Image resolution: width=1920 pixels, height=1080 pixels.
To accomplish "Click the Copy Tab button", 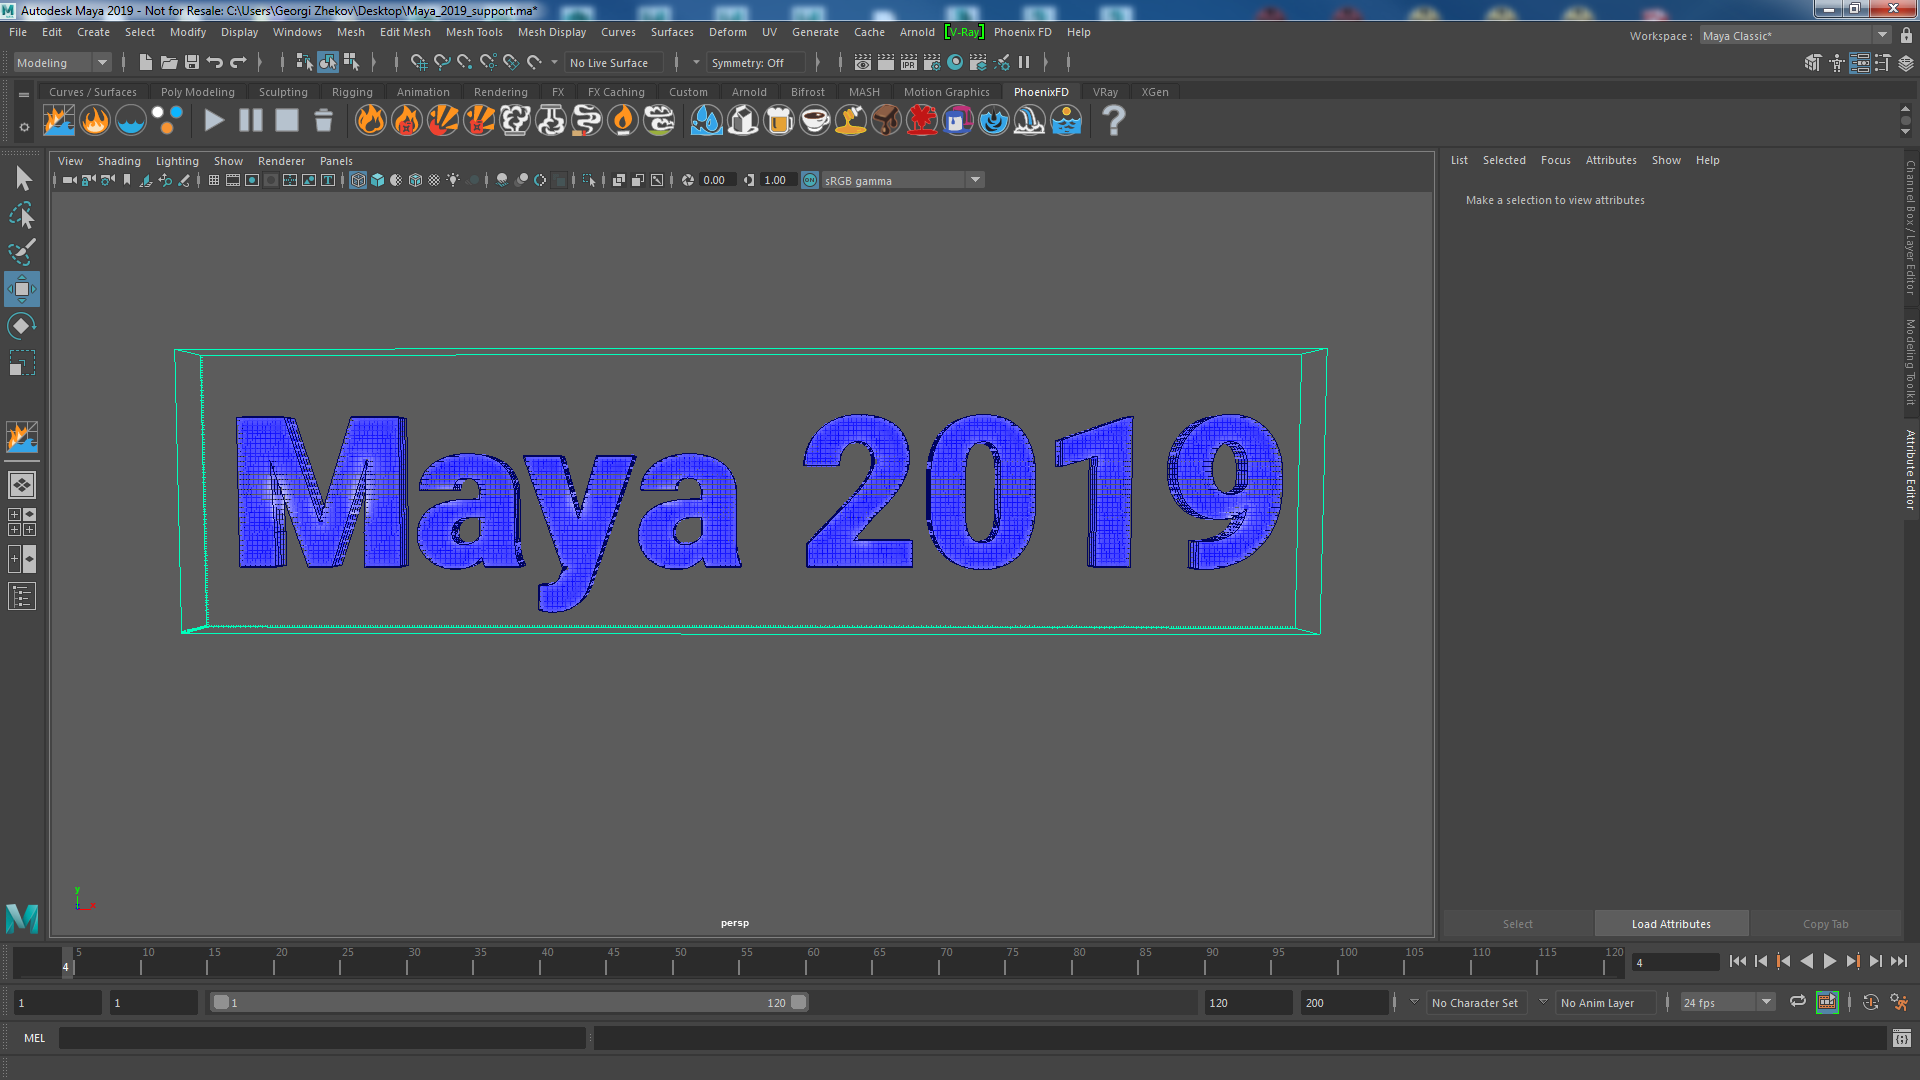I will point(1825,924).
